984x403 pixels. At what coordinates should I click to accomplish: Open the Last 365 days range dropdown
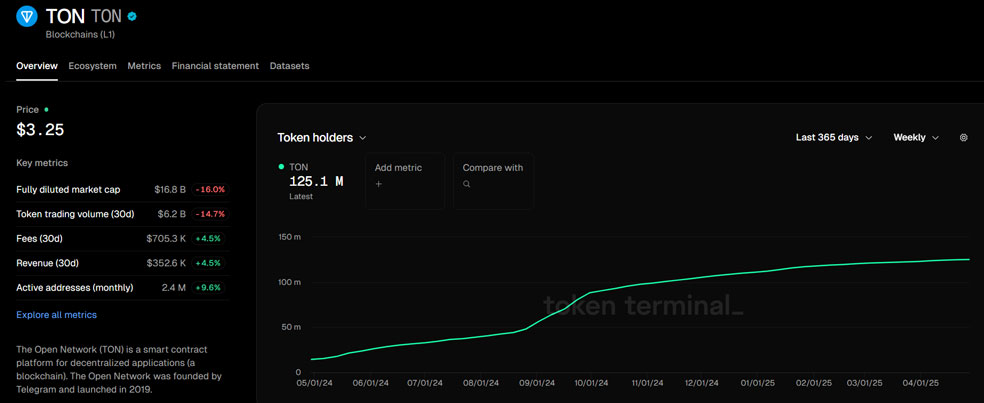[x=834, y=137]
